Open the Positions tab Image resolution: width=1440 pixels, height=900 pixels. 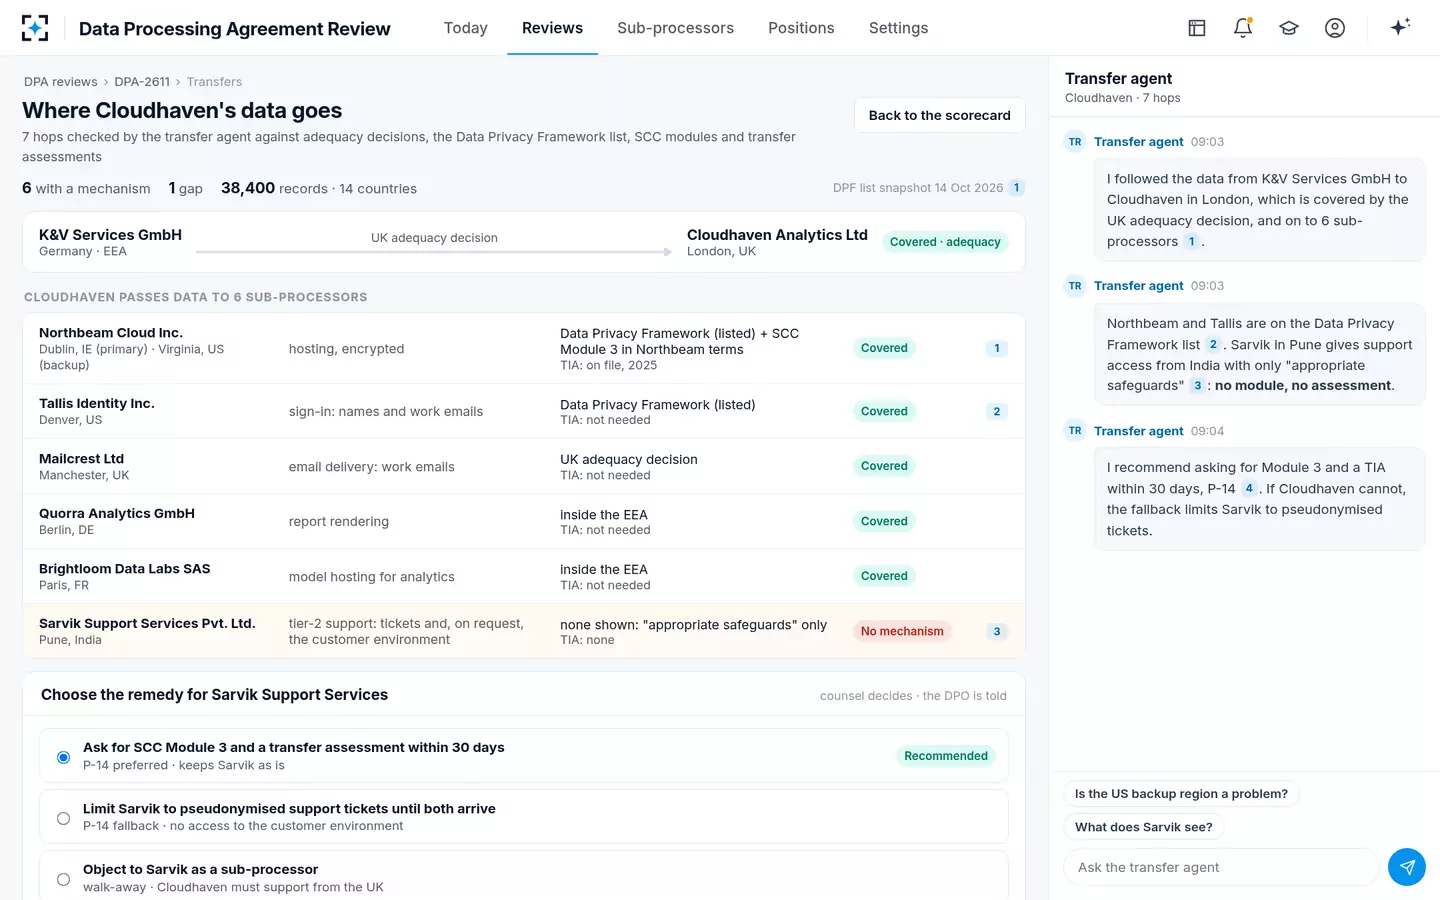click(x=801, y=28)
